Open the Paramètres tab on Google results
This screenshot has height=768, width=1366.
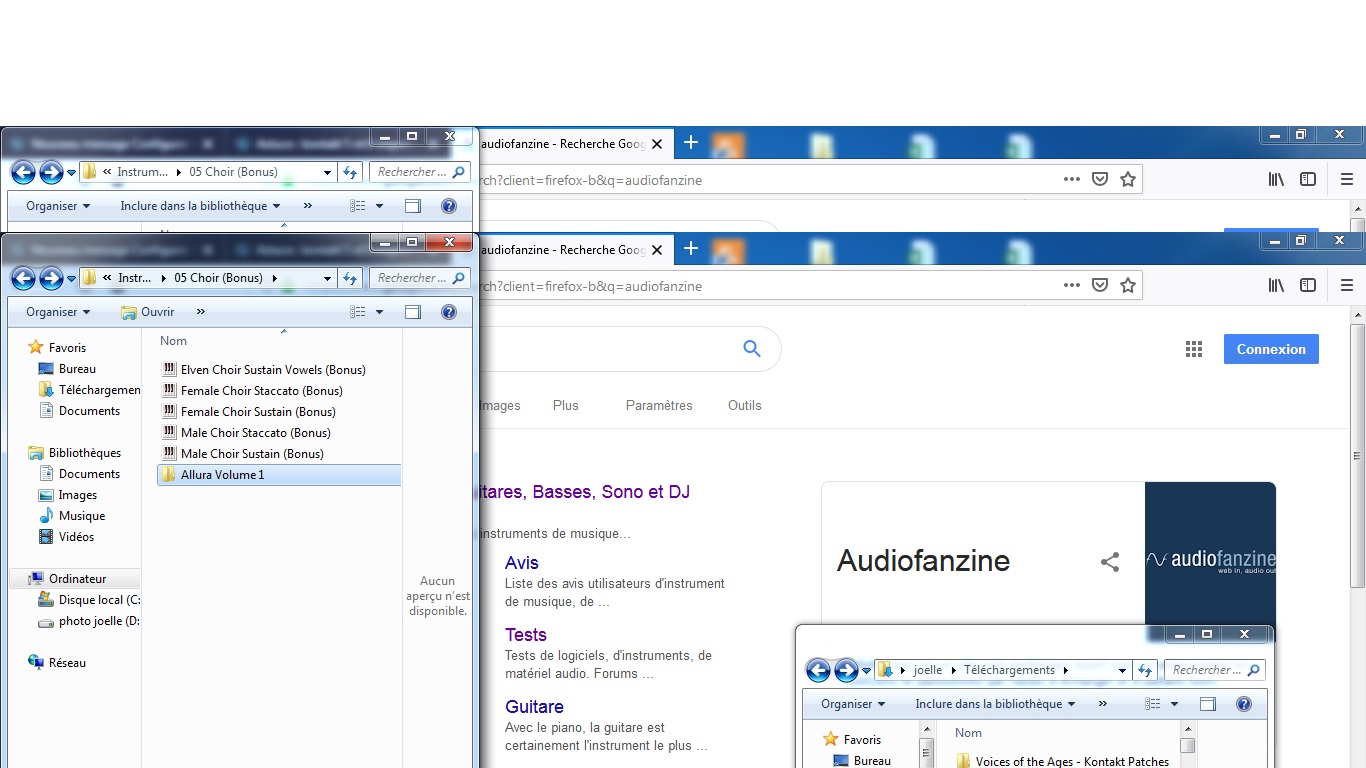(658, 405)
